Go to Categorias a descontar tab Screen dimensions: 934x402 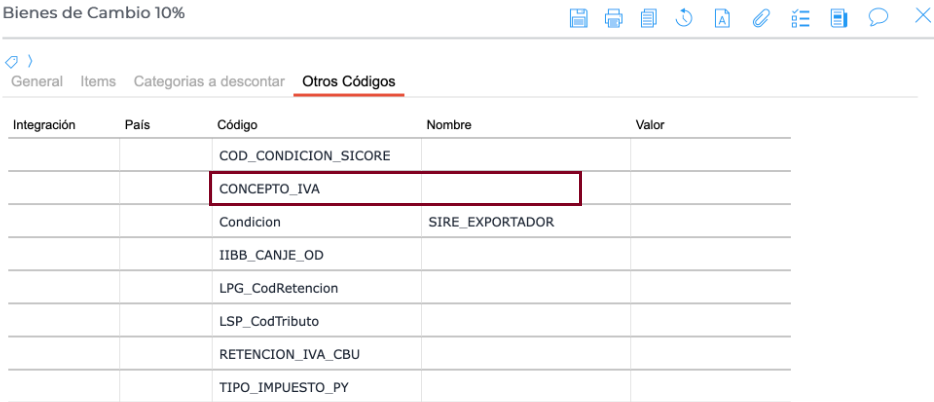coord(209,81)
